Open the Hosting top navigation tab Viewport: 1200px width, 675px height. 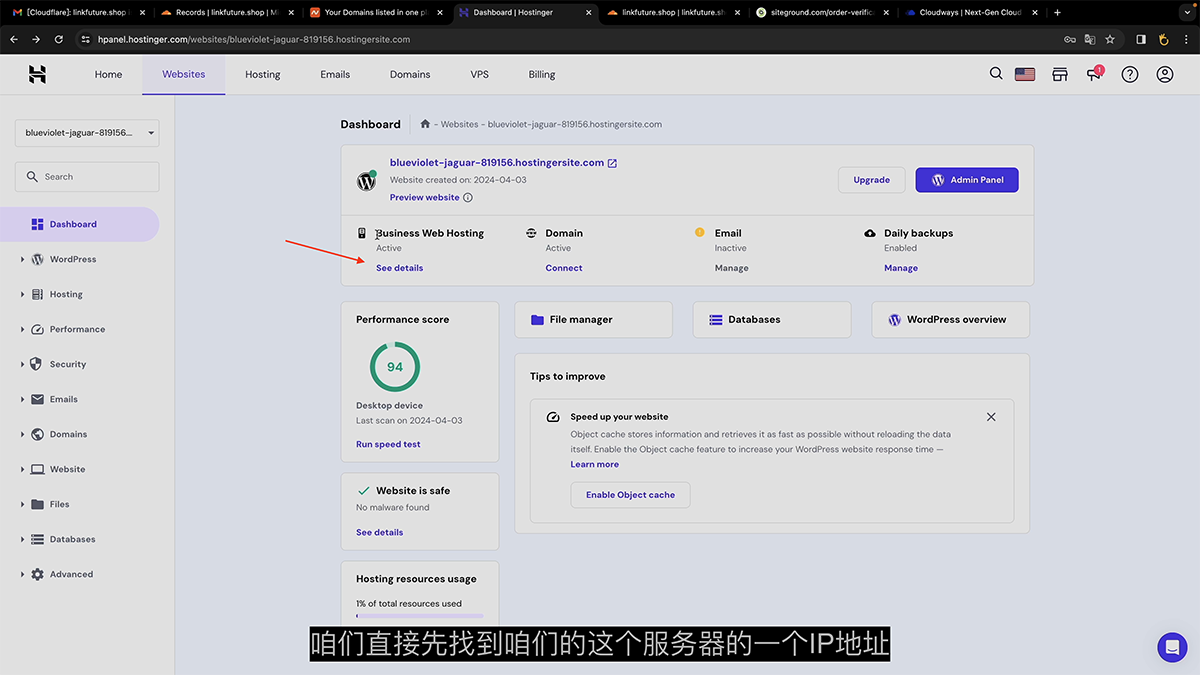[x=263, y=74]
